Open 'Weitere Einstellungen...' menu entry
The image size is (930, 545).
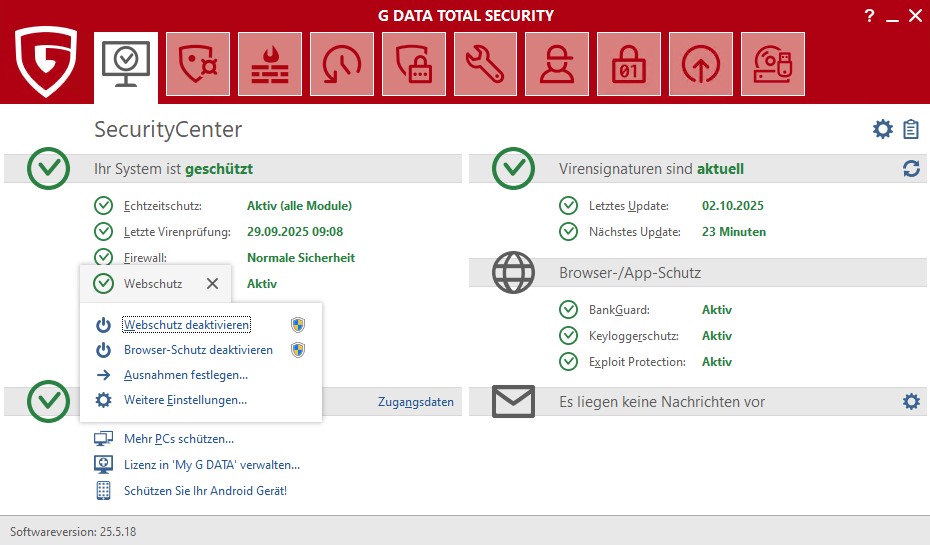pyautogui.click(x=185, y=400)
